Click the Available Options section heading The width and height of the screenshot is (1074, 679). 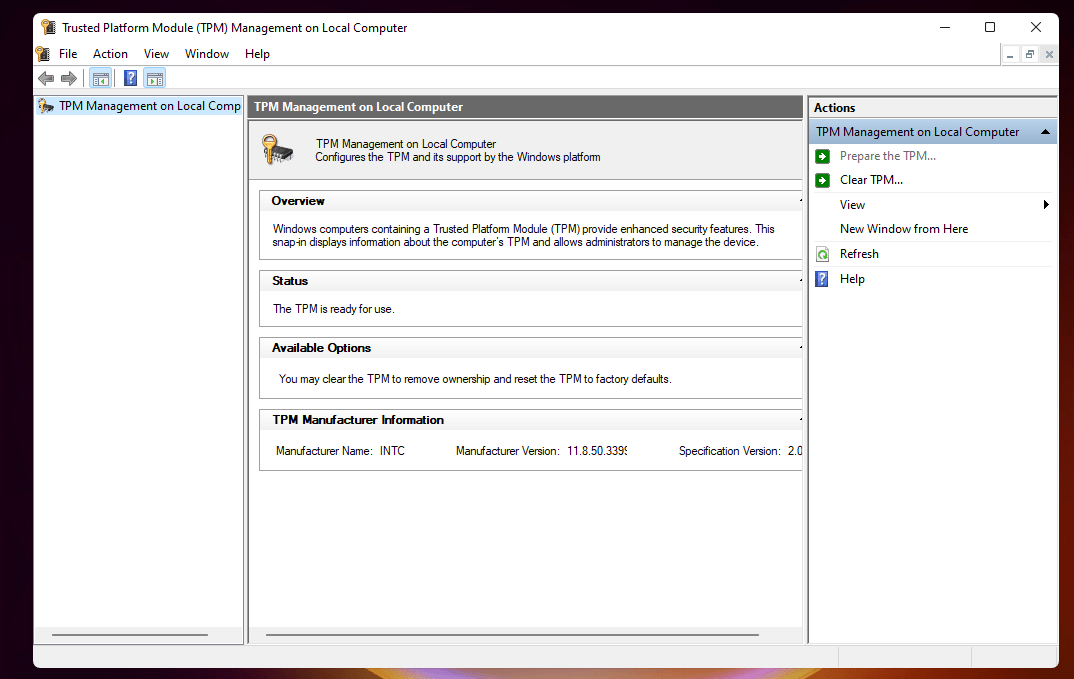click(x=321, y=348)
